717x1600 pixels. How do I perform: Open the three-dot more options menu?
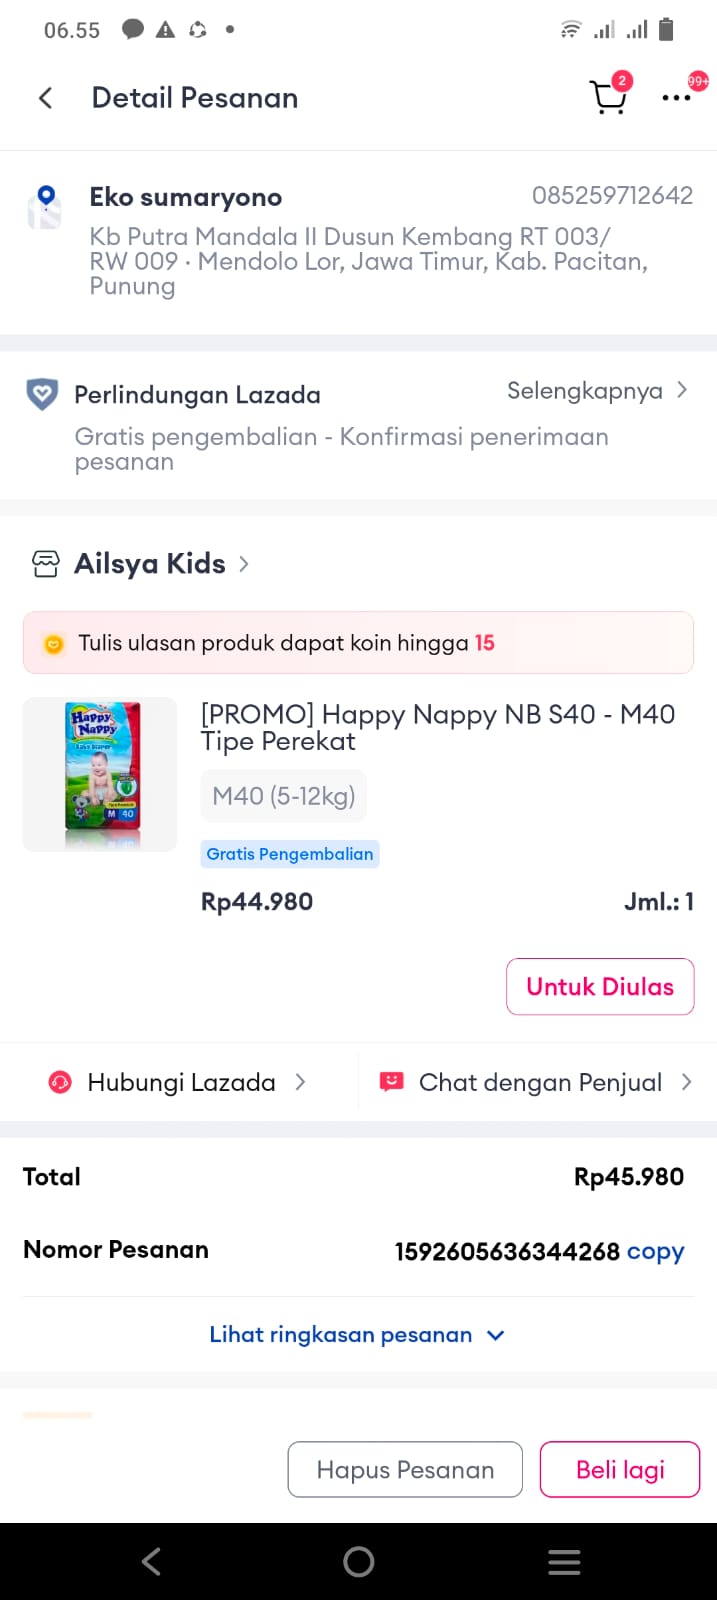point(676,98)
